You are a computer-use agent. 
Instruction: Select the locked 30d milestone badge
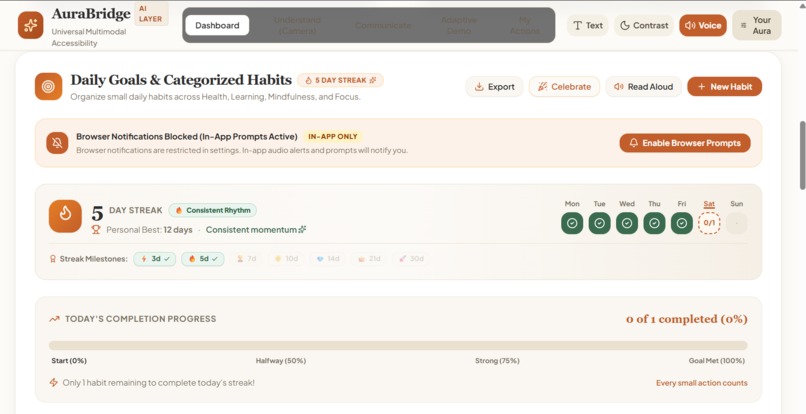411,259
